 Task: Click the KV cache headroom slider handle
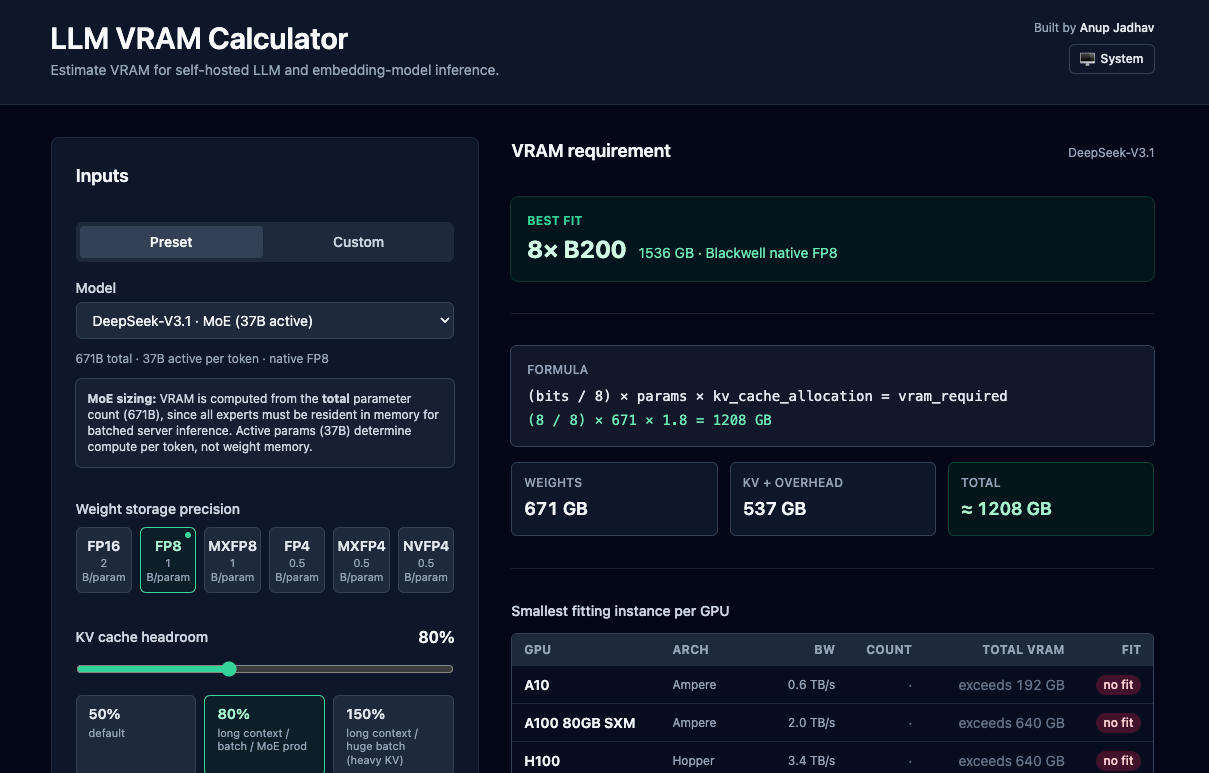[x=229, y=669]
